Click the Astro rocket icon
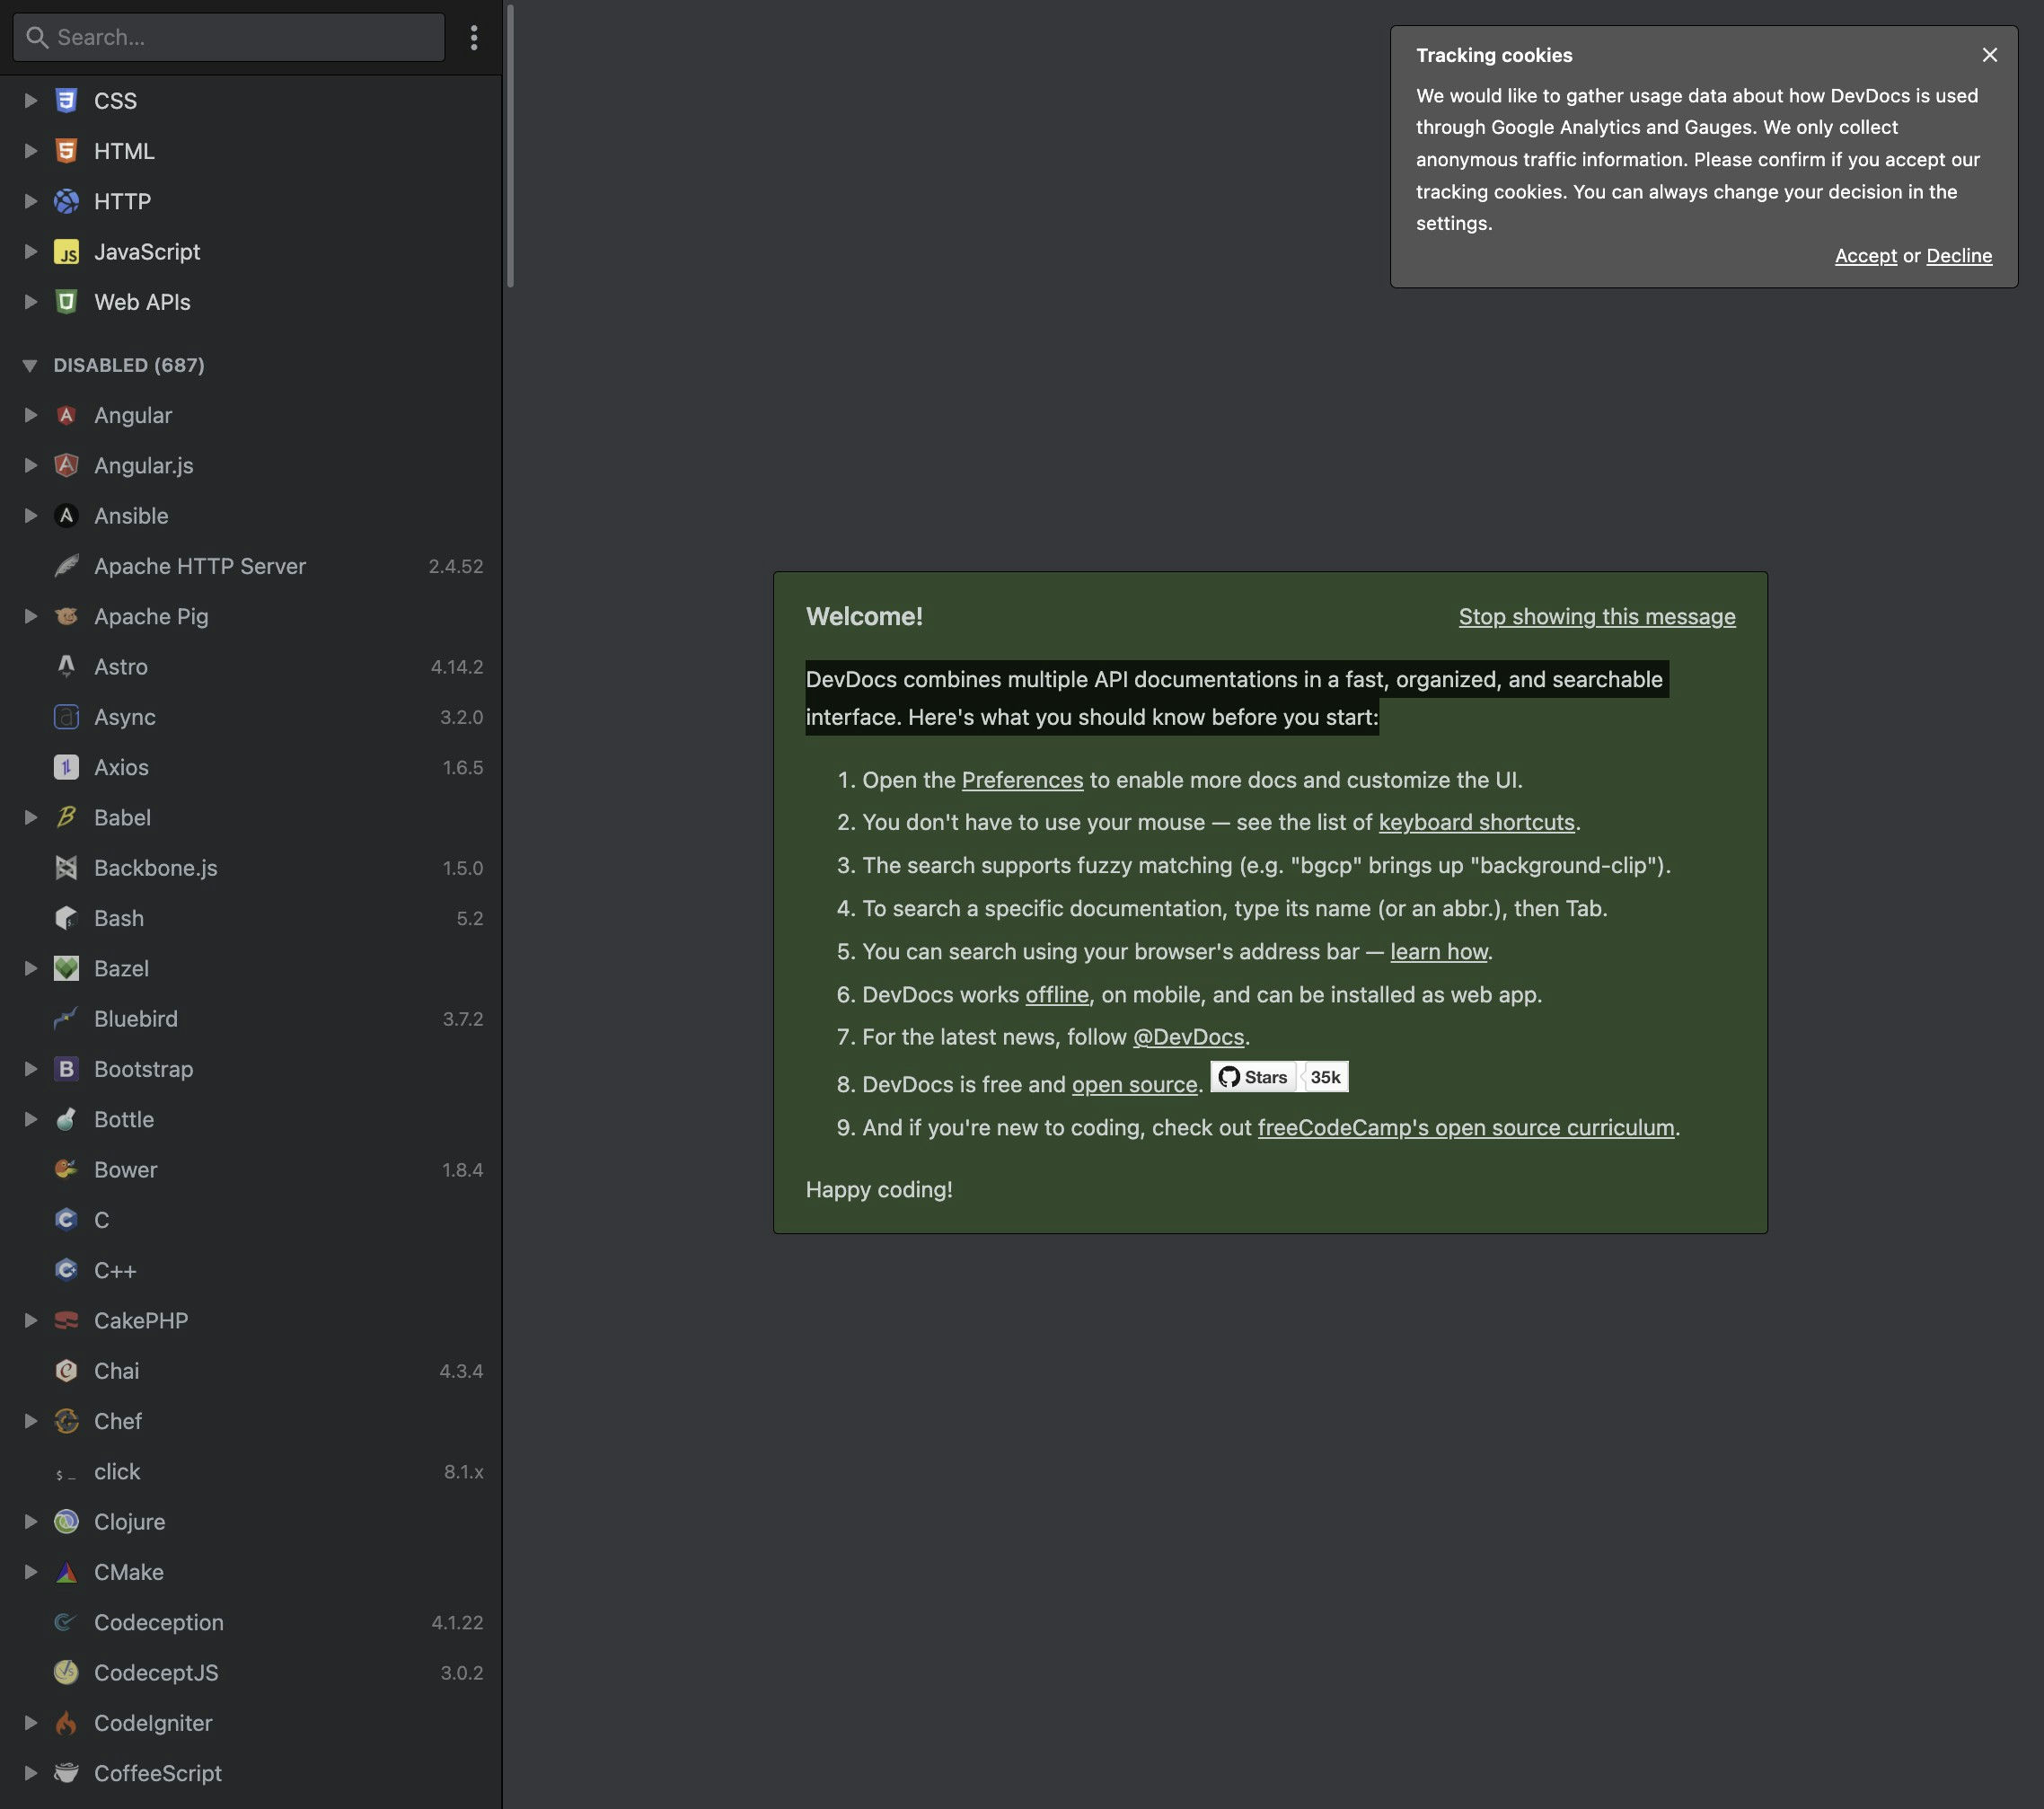 coord(66,666)
